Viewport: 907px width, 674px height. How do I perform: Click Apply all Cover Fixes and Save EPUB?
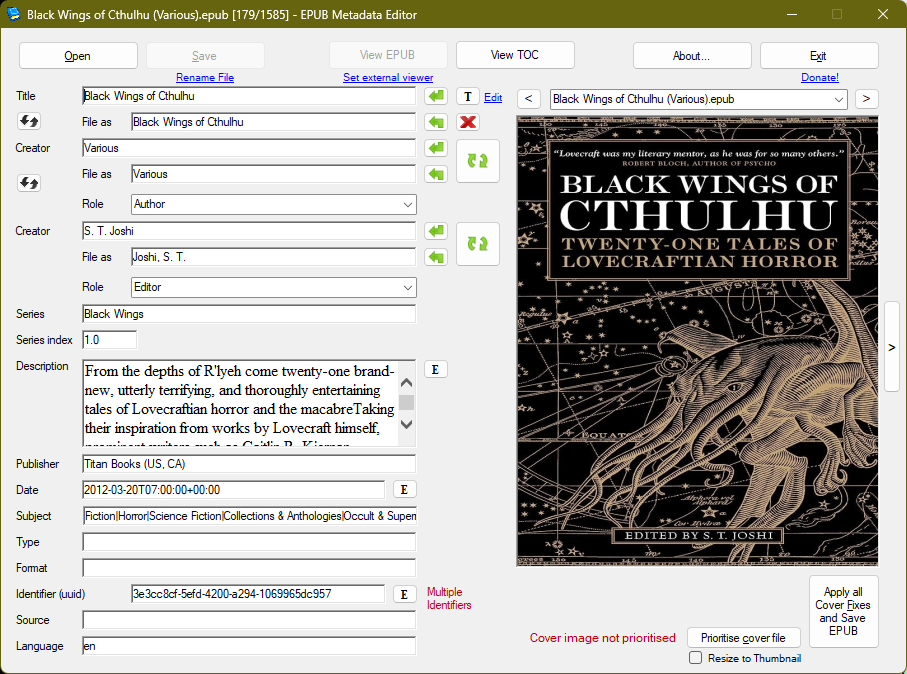tap(843, 611)
